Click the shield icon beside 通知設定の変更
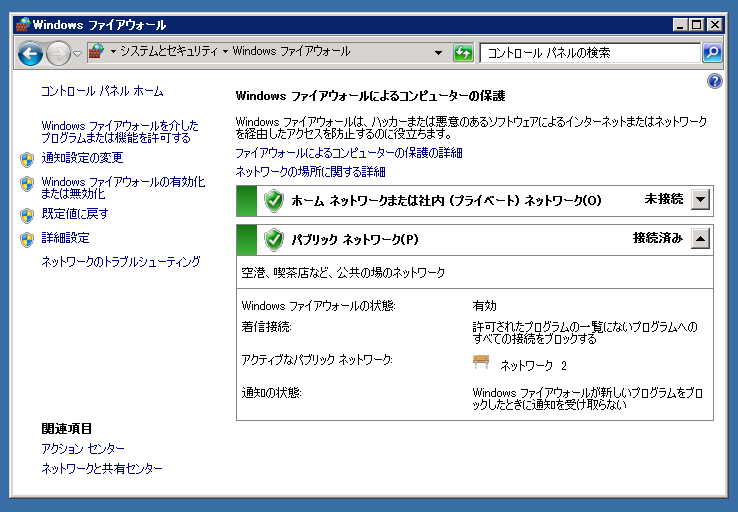738x512 pixels. click(27, 160)
